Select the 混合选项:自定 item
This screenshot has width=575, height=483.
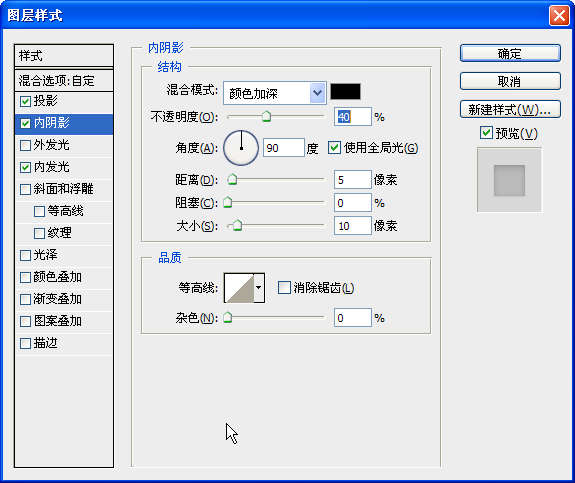(x=64, y=80)
